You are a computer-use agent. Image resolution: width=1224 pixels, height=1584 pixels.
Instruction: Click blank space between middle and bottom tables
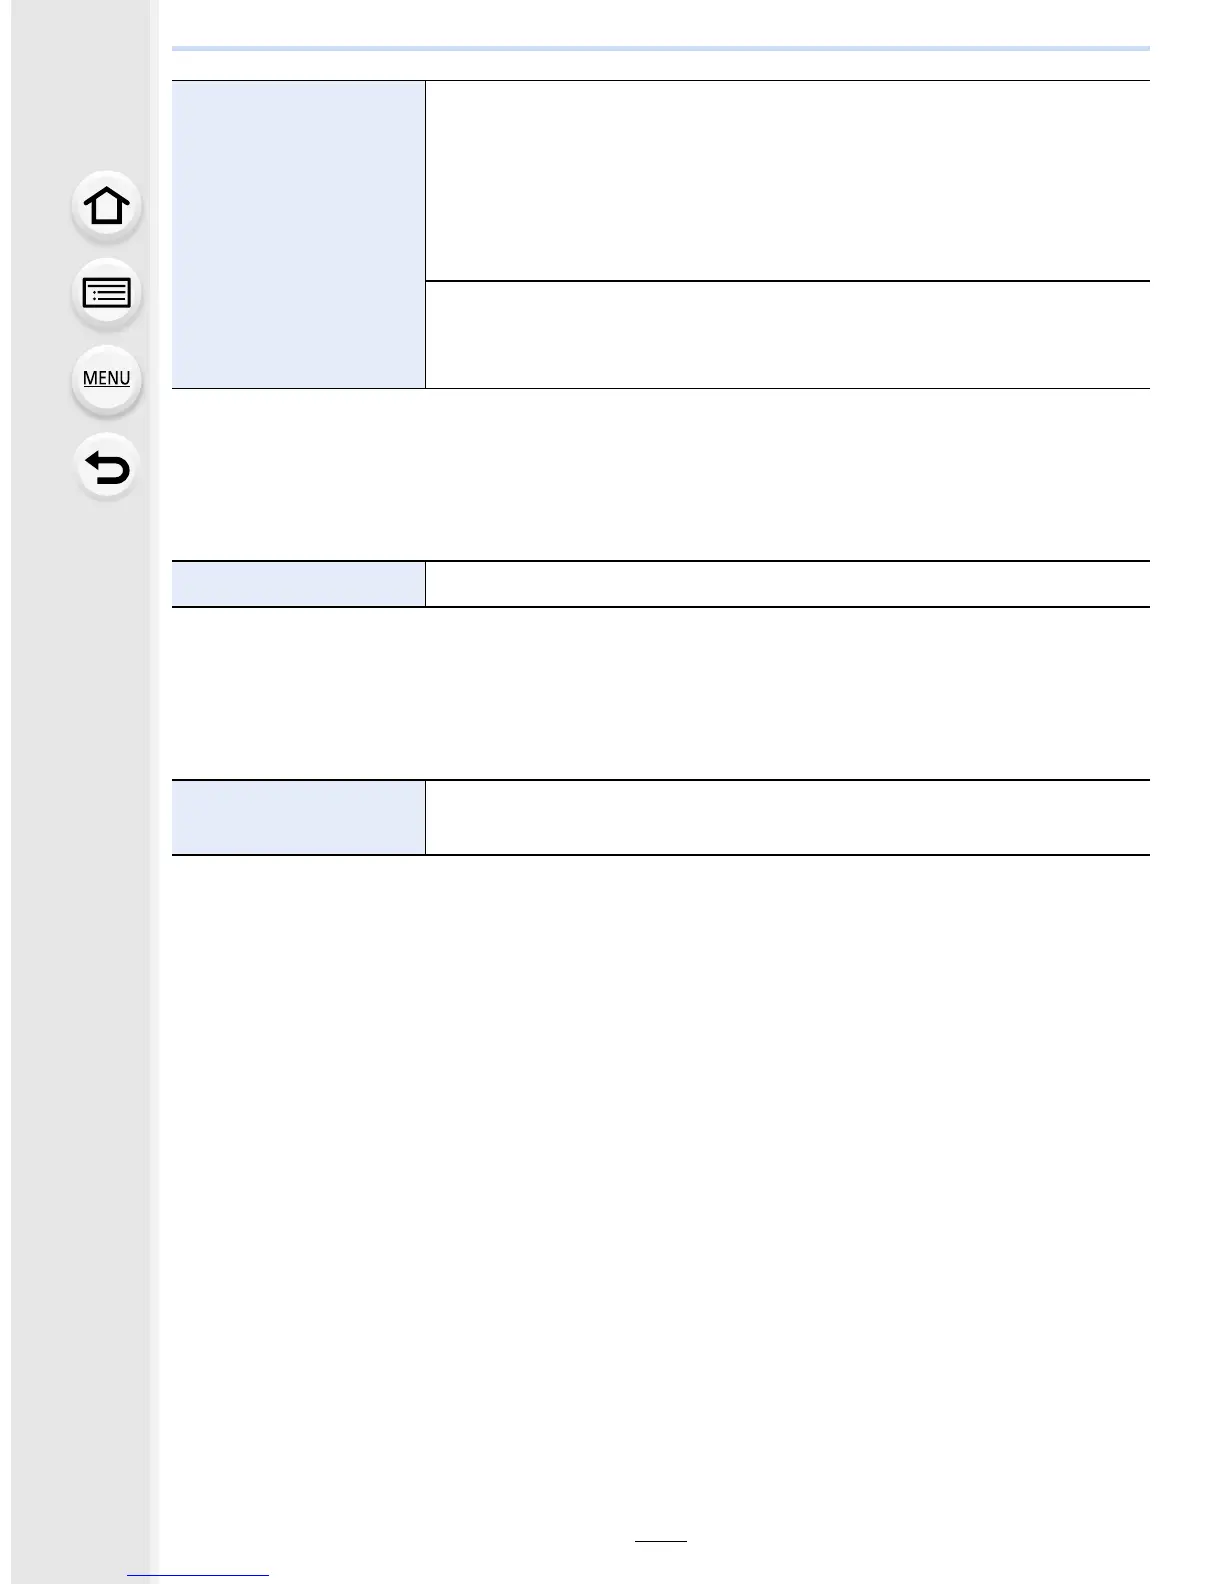(661, 693)
